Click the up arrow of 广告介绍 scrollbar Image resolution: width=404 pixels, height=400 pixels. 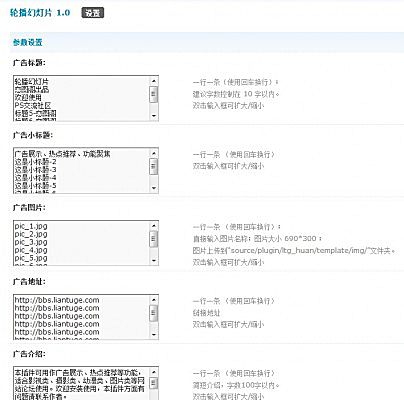pyautogui.click(x=154, y=372)
